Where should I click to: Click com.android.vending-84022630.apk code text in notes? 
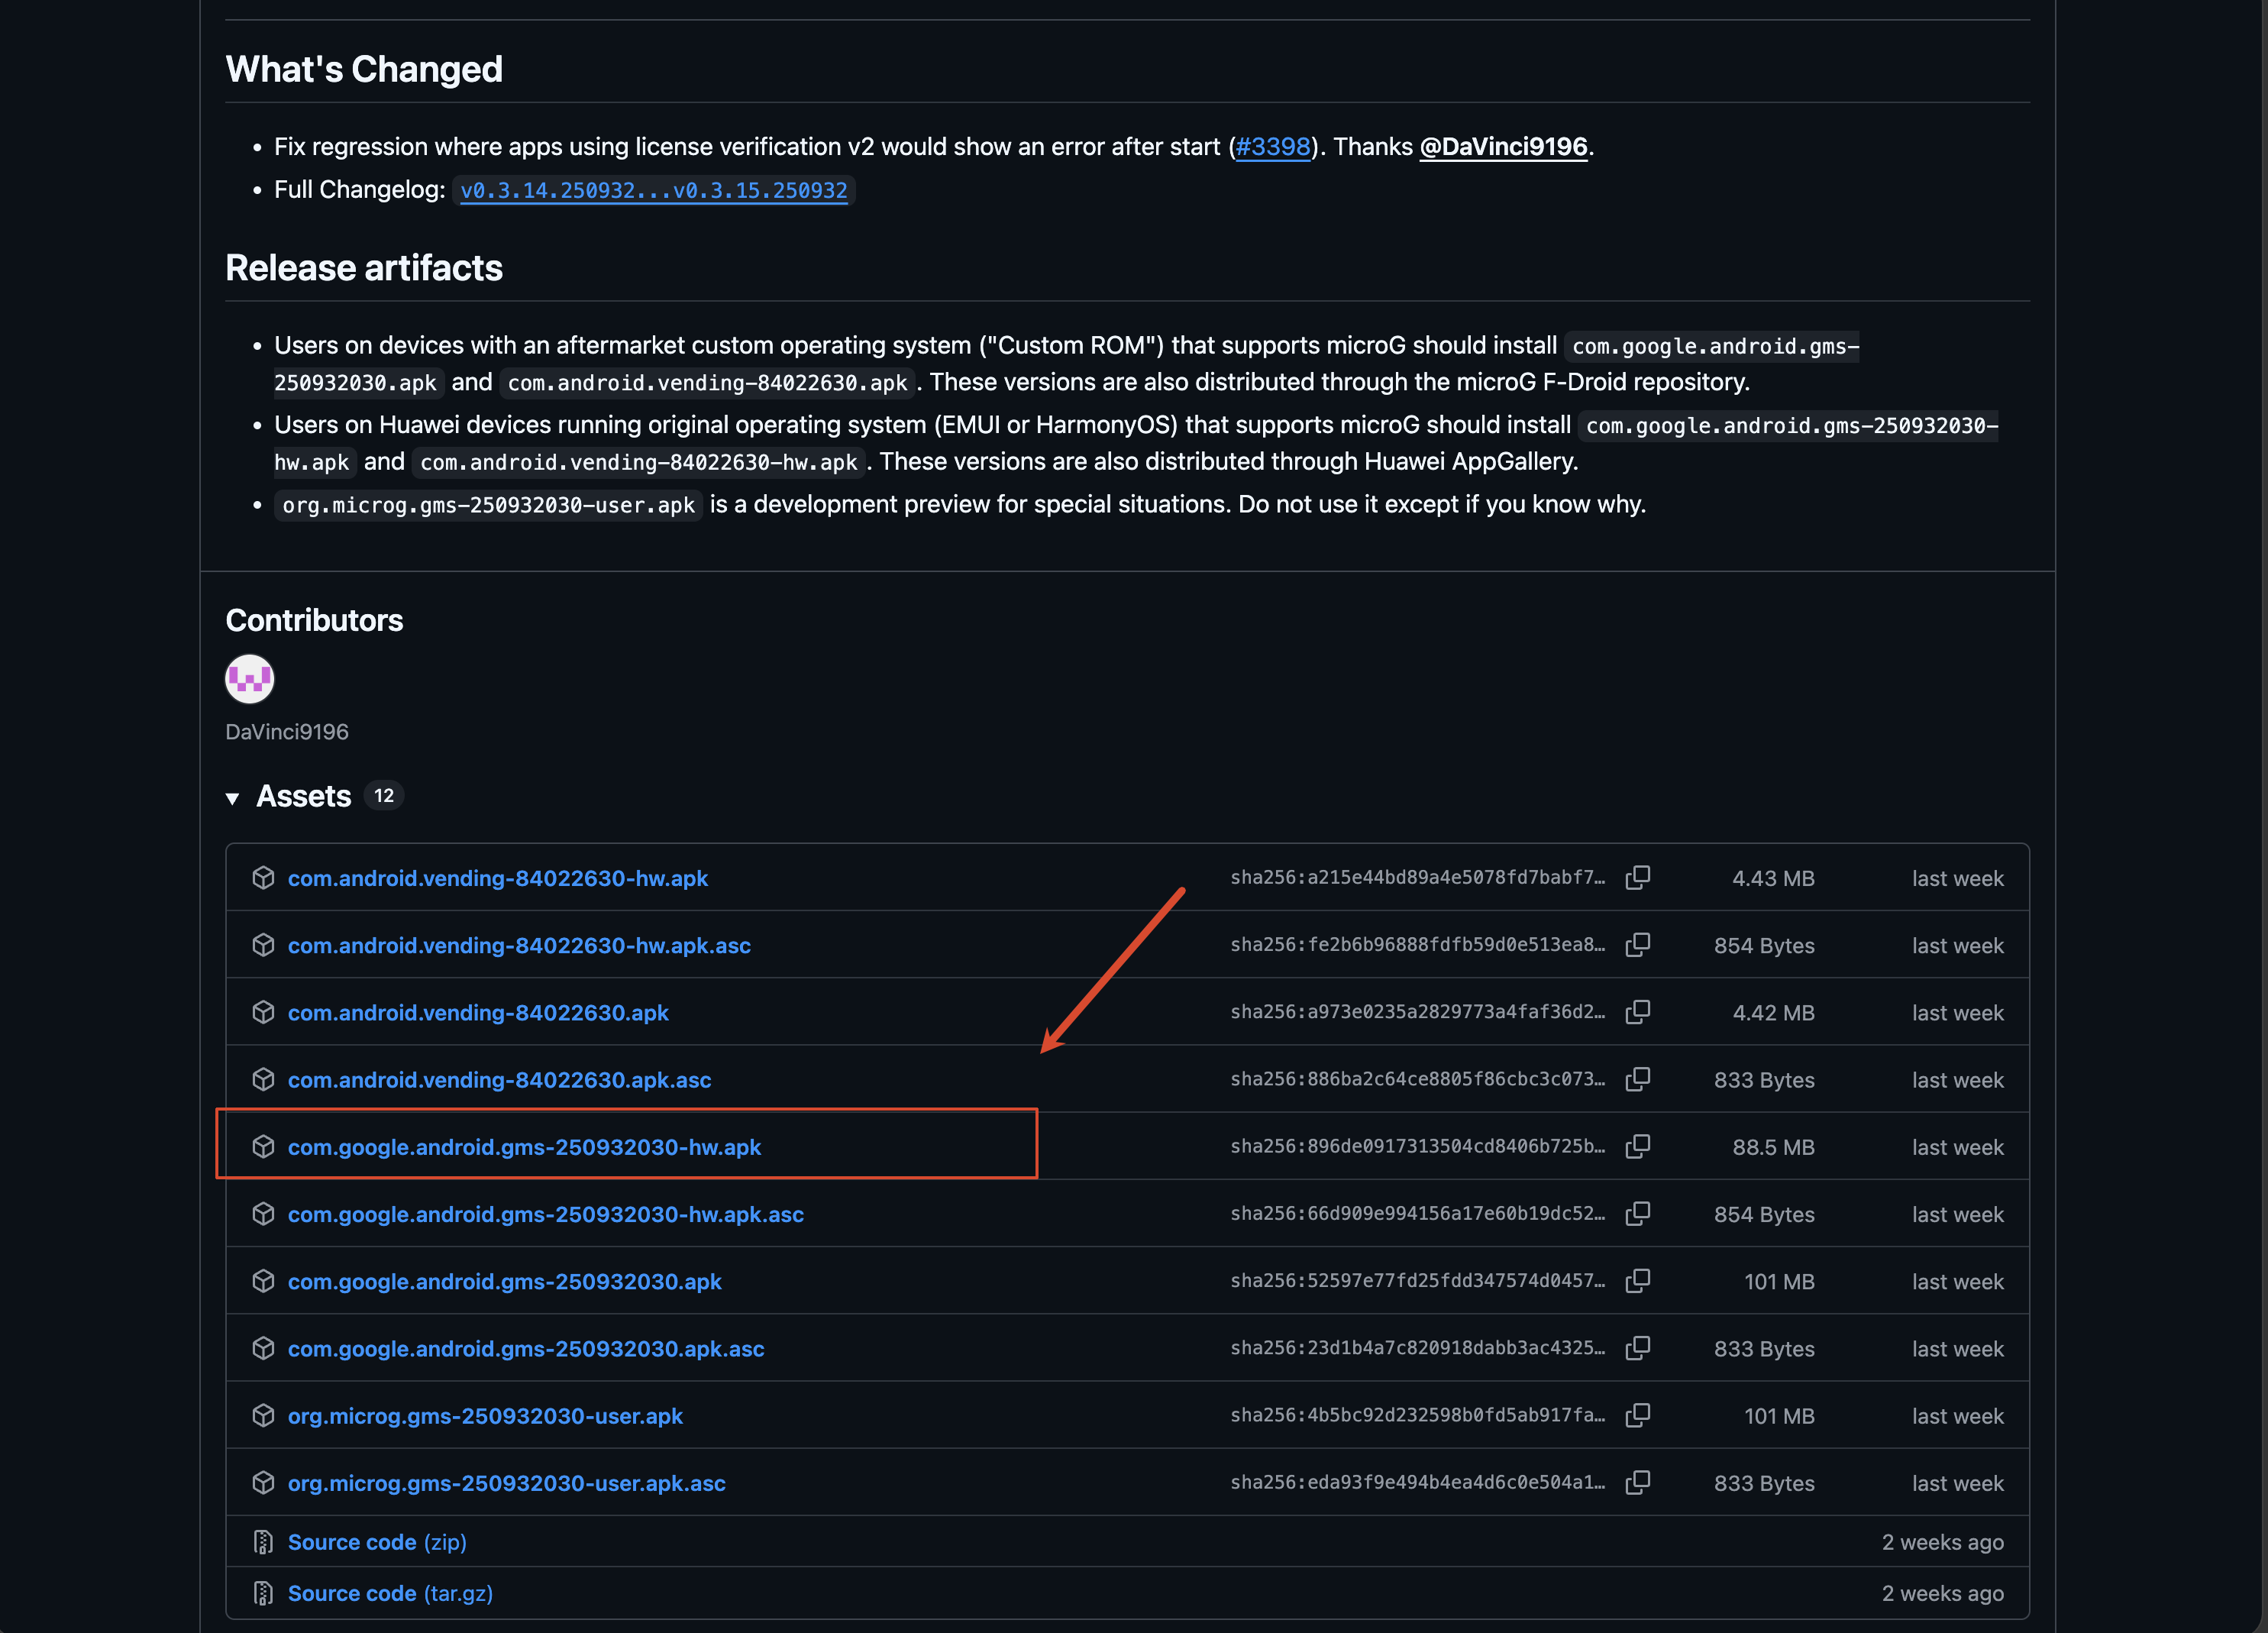pos(707,383)
